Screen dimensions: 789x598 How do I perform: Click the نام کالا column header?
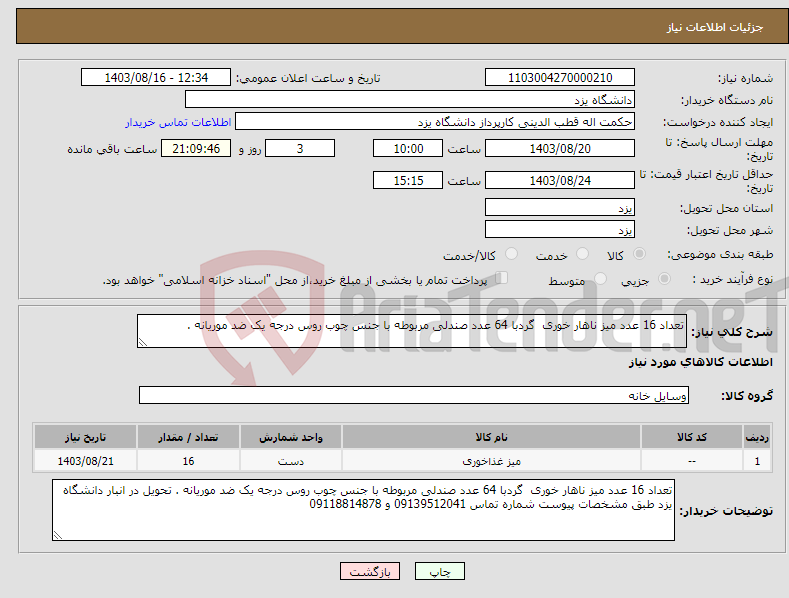click(x=491, y=437)
